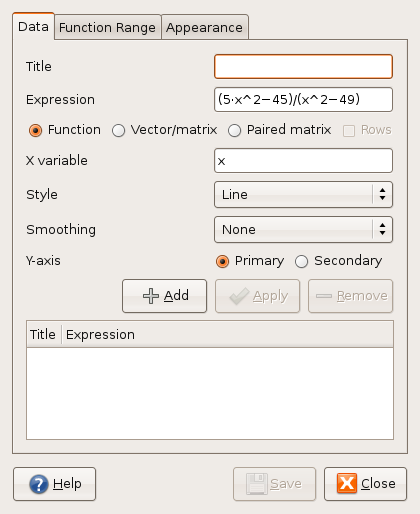Click the X variable input field
This screenshot has height=514, width=420.
[x=303, y=161]
